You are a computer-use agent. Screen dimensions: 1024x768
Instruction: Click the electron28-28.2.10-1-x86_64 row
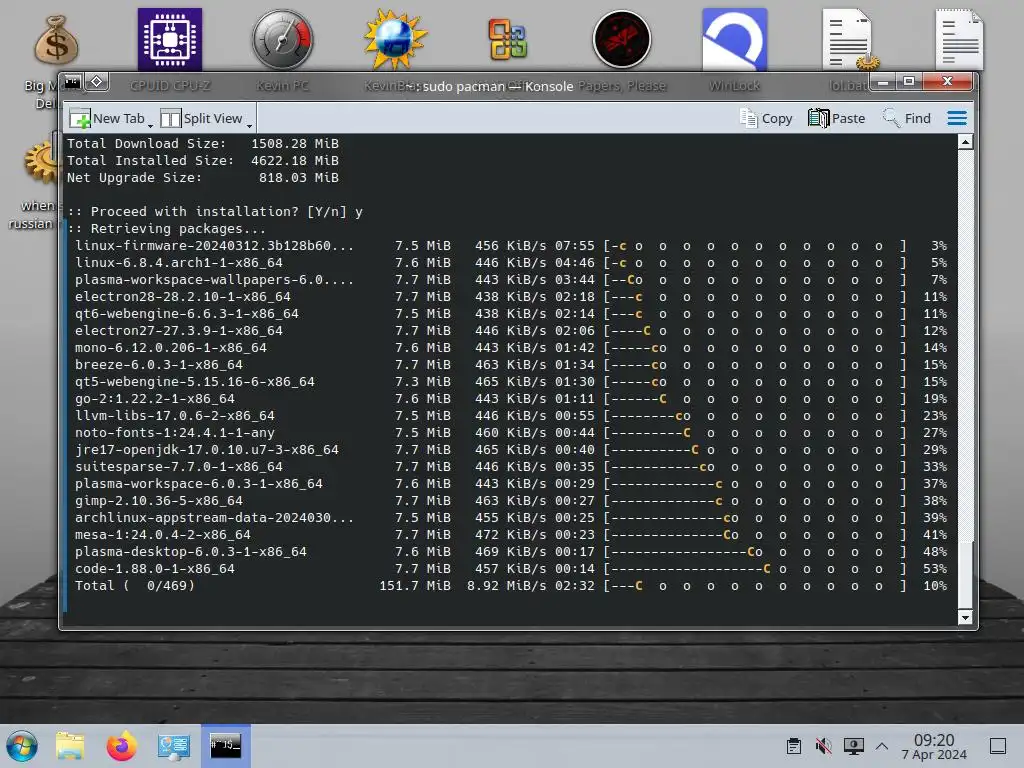click(511, 296)
